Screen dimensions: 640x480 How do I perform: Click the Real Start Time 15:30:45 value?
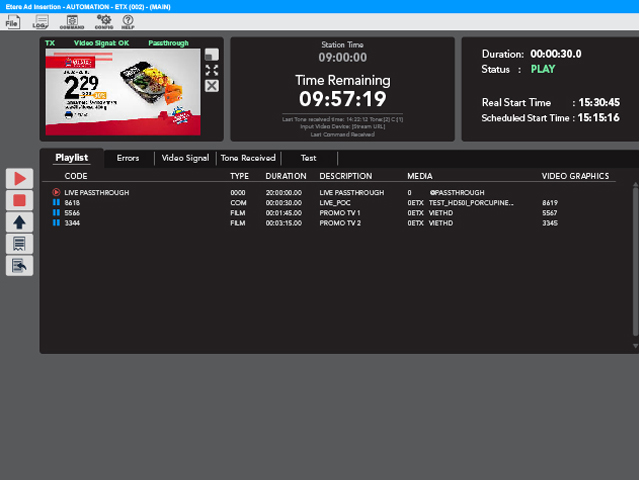599,102
